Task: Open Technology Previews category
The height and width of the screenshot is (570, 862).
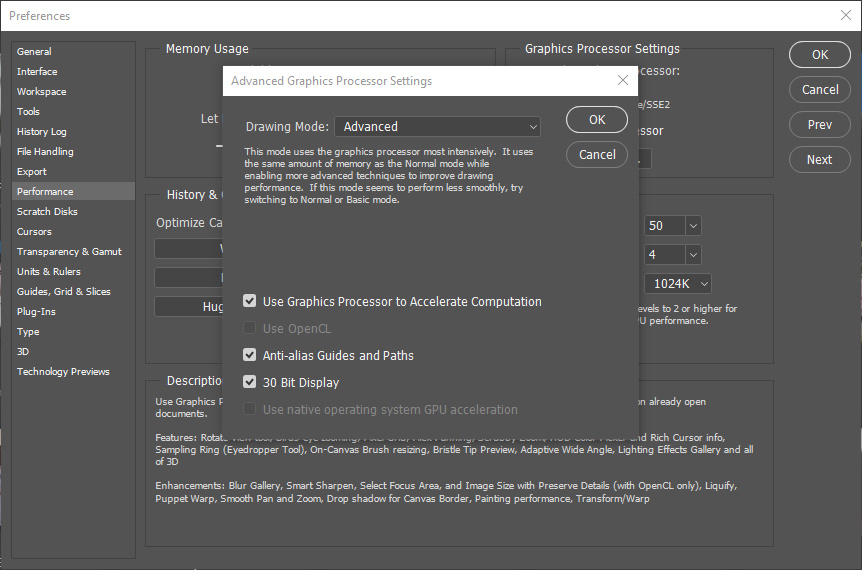Action: tap(73, 372)
